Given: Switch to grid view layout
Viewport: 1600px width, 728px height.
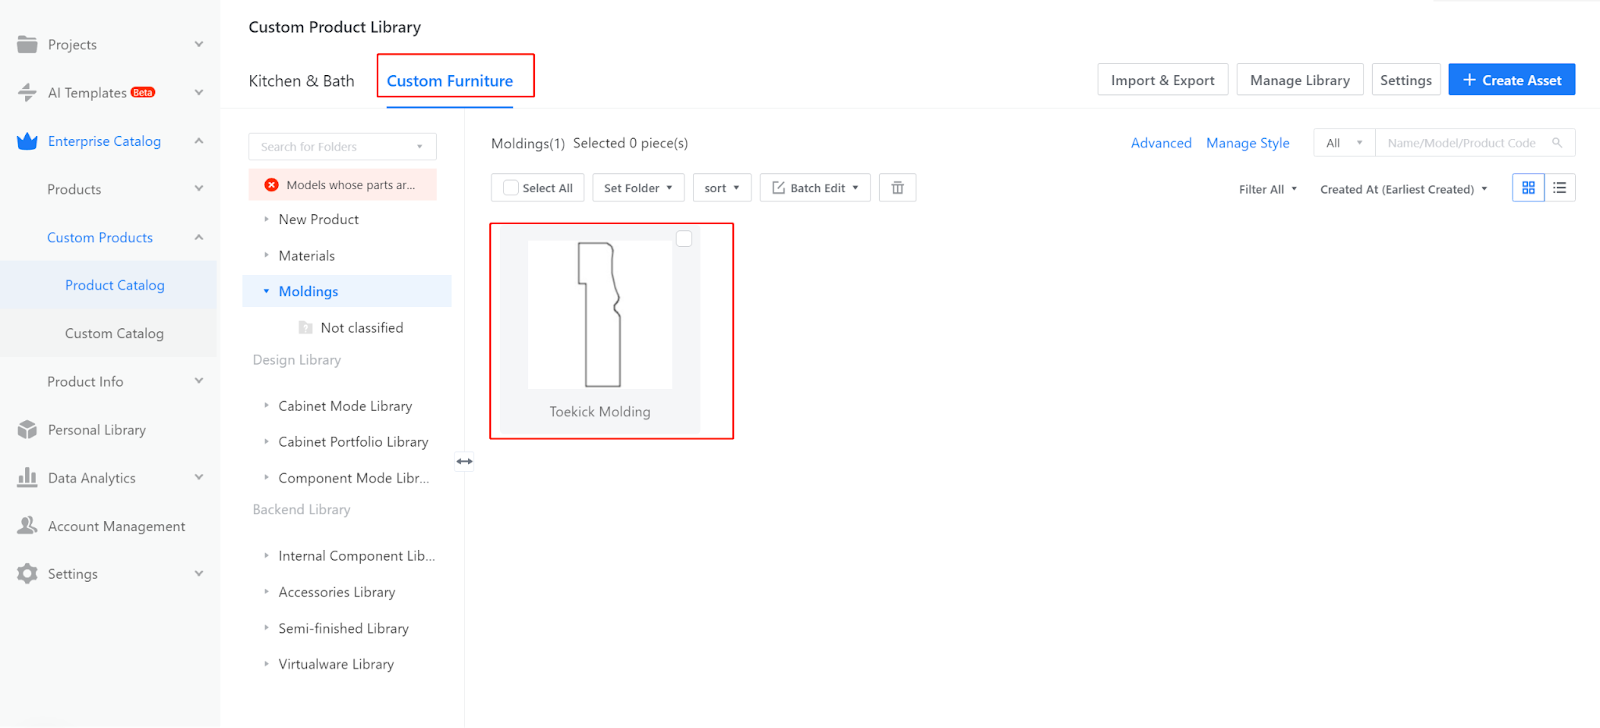Looking at the screenshot, I should [1528, 188].
